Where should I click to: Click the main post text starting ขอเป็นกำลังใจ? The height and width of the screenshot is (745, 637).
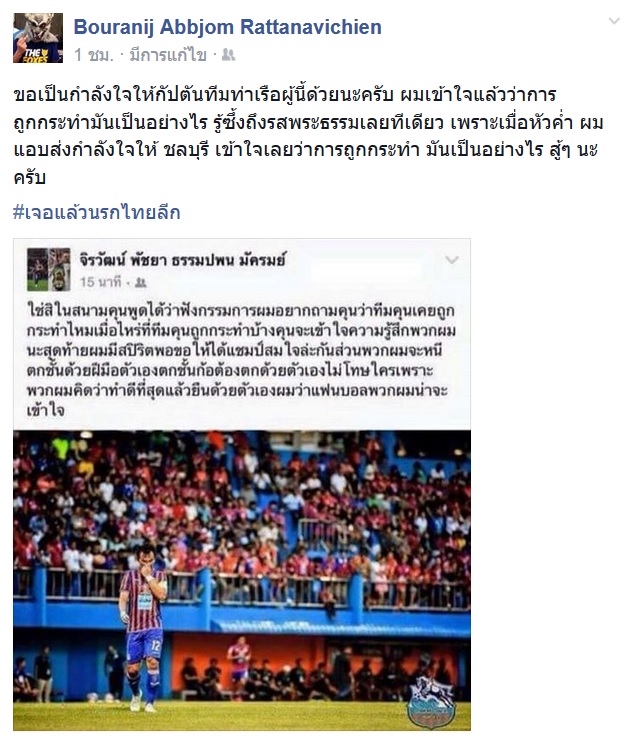pos(309,135)
